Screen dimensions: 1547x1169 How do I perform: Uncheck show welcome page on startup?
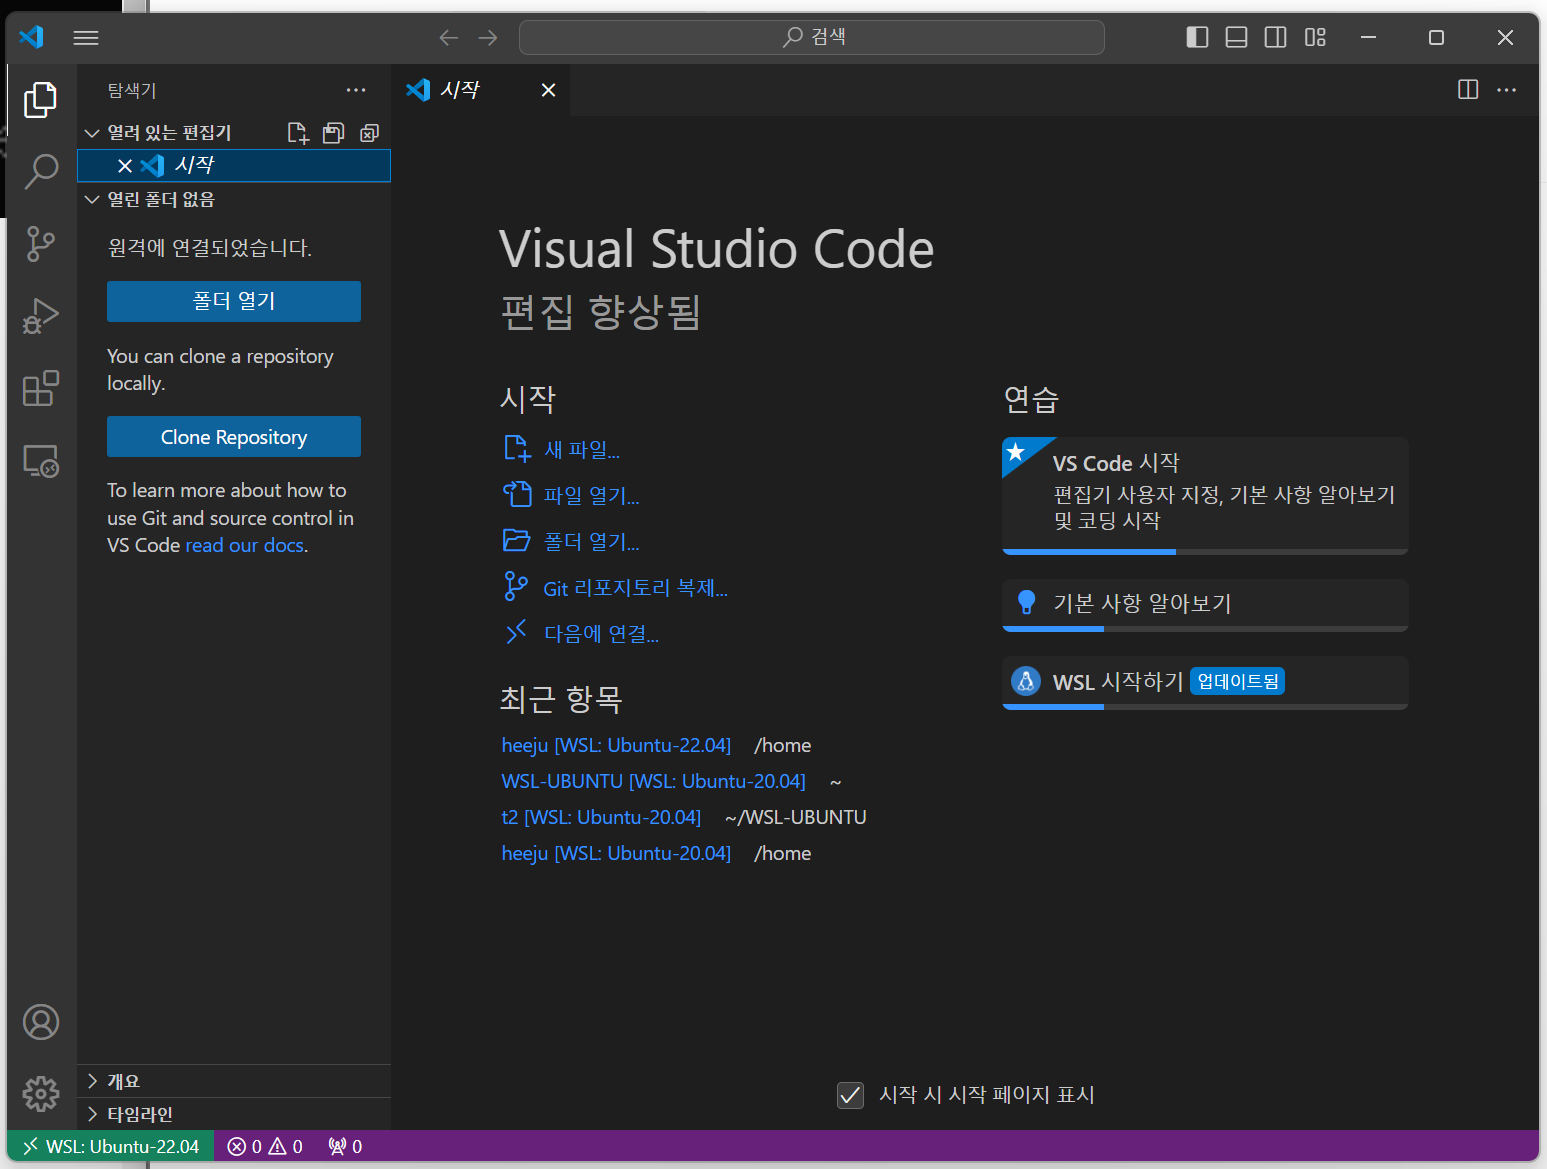click(x=851, y=1095)
